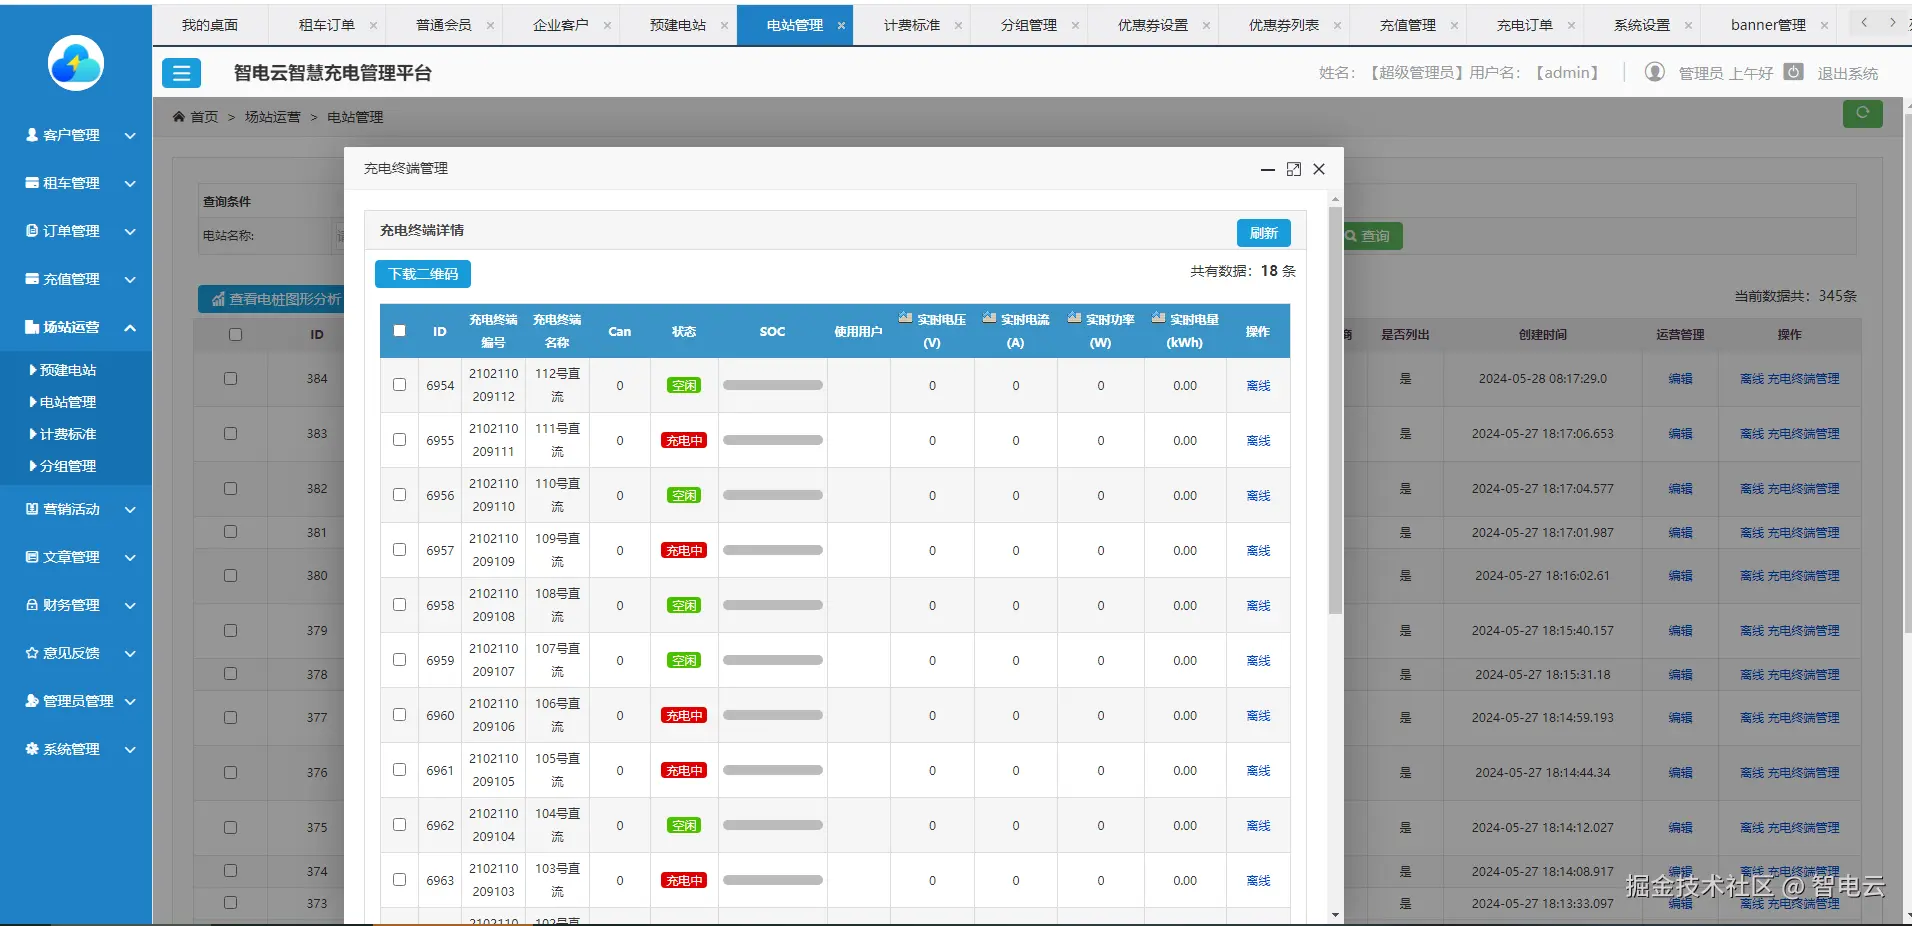Viewport: 1912px width, 926px height.
Task: Click the 财务管理 lock icon
Action: [32, 604]
